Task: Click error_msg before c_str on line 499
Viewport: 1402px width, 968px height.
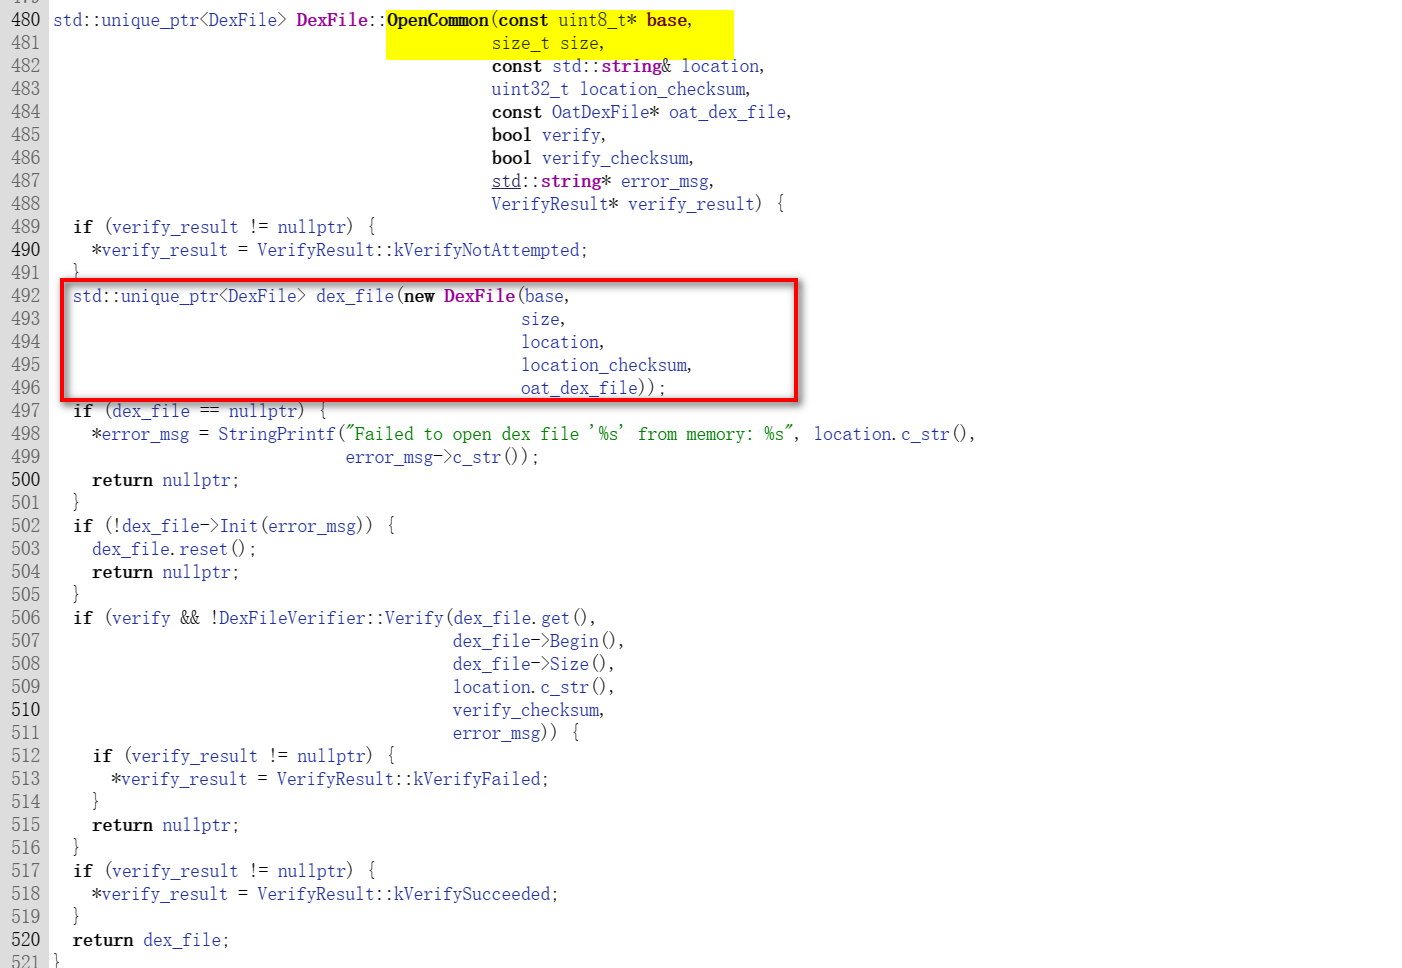Action: (x=389, y=457)
